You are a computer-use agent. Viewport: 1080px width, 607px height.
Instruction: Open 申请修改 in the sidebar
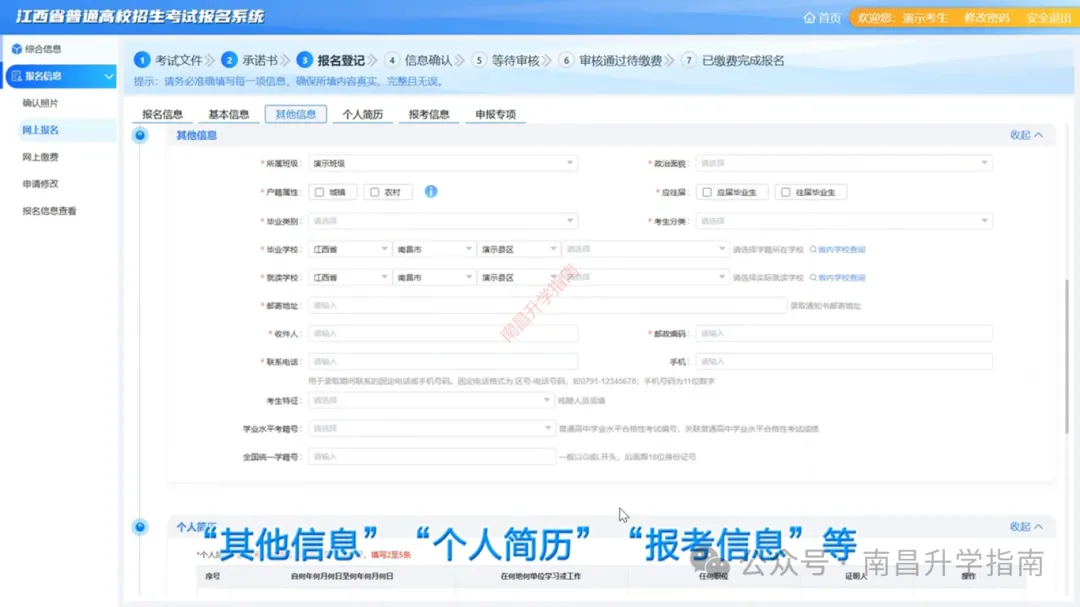(40, 184)
